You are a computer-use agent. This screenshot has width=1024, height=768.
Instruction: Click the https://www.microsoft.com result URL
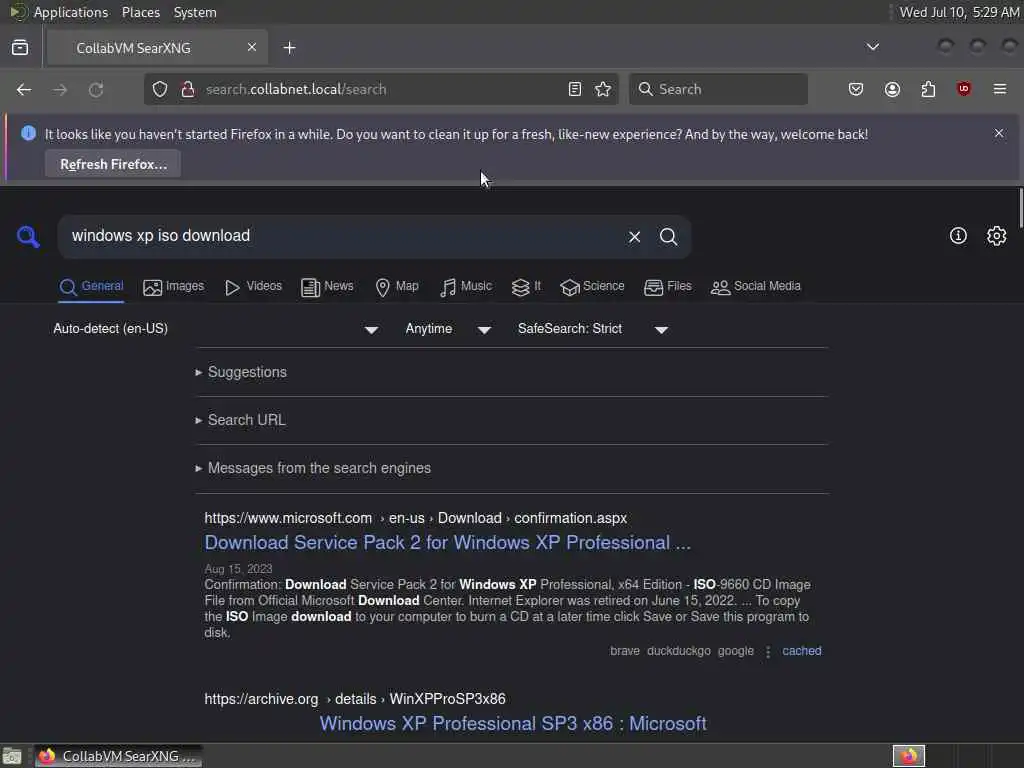pos(415,518)
